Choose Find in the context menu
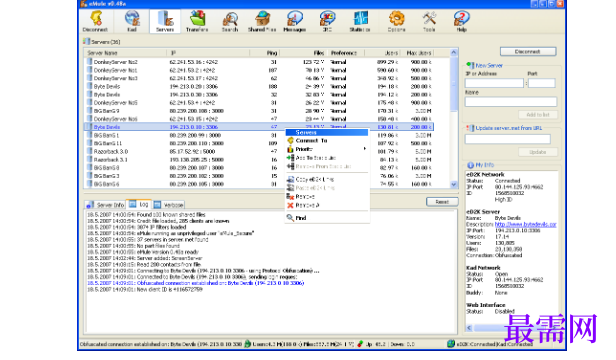The image size is (616, 360). tap(327, 218)
